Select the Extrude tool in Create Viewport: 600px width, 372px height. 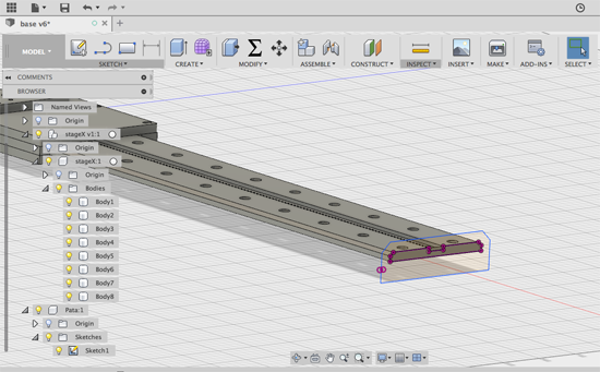point(178,47)
